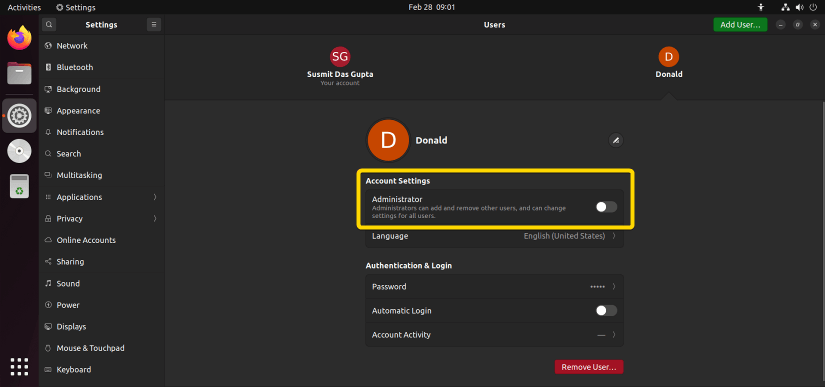Expand the Applications section
The image size is (825, 387).
102,197
